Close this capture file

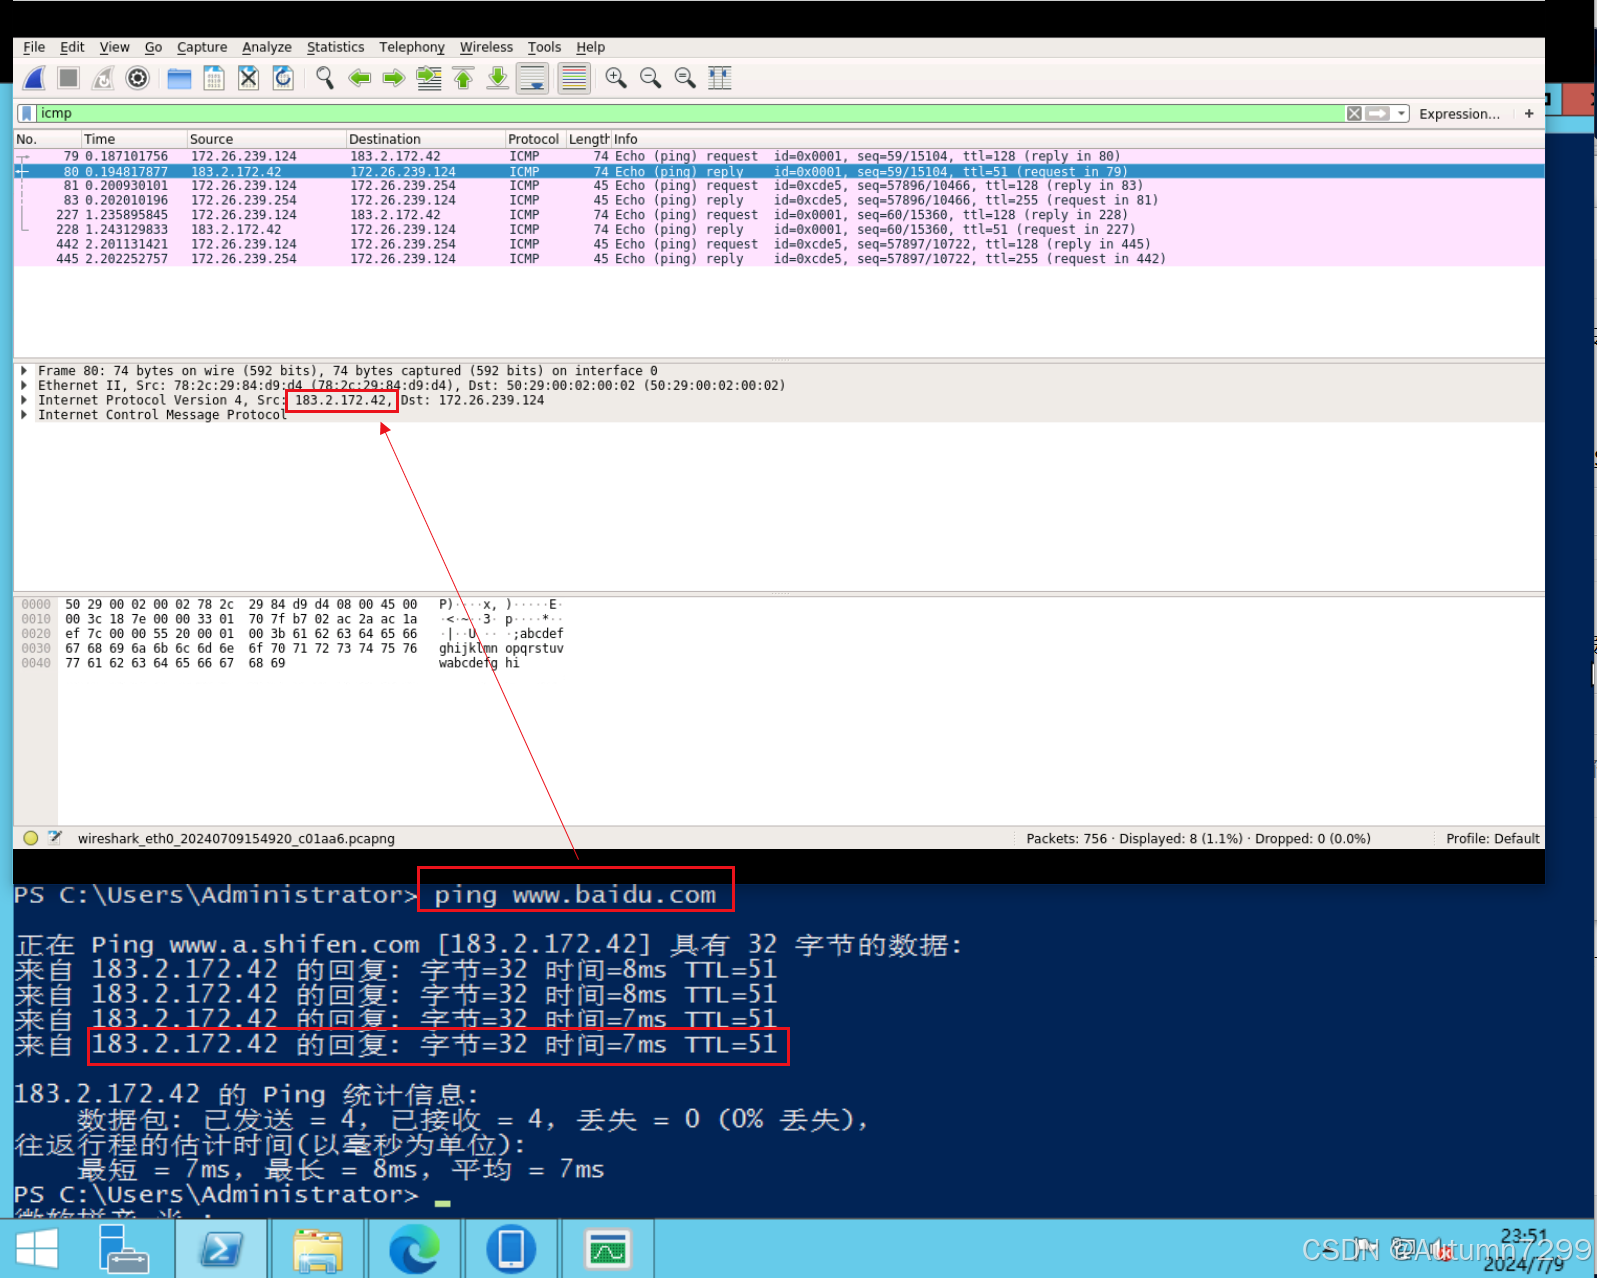click(x=249, y=78)
